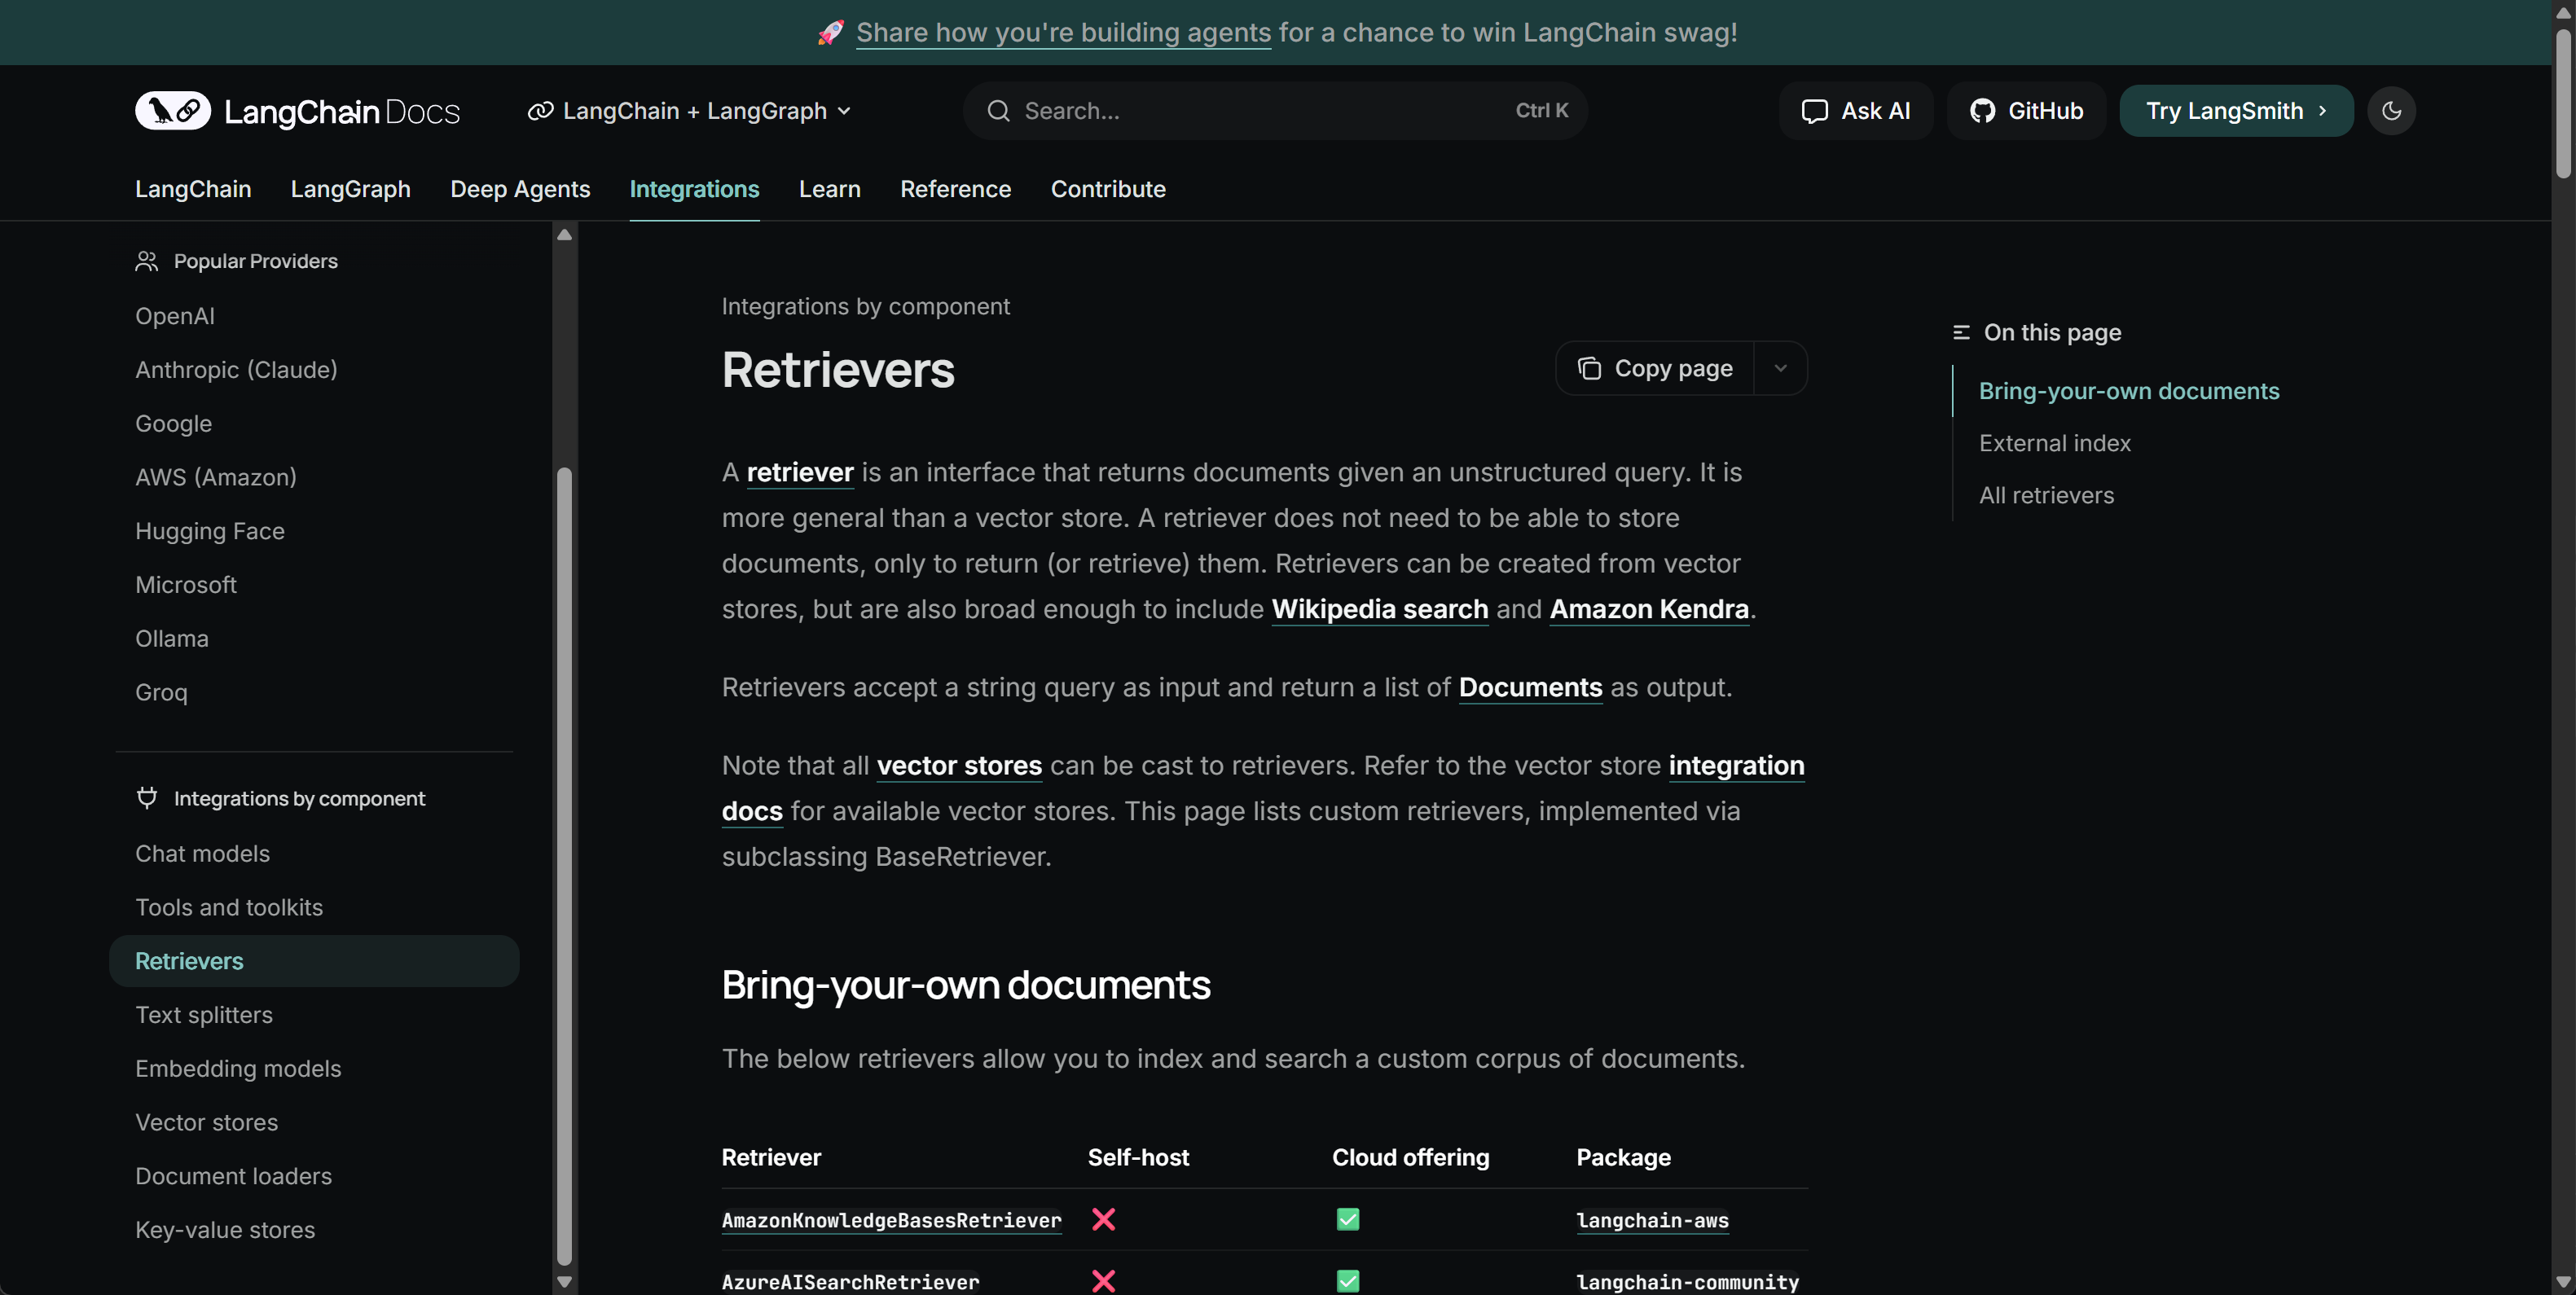Open the banner link about building agents
This screenshot has width=2576, height=1295.
pyautogui.click(x=1063, y=32)
